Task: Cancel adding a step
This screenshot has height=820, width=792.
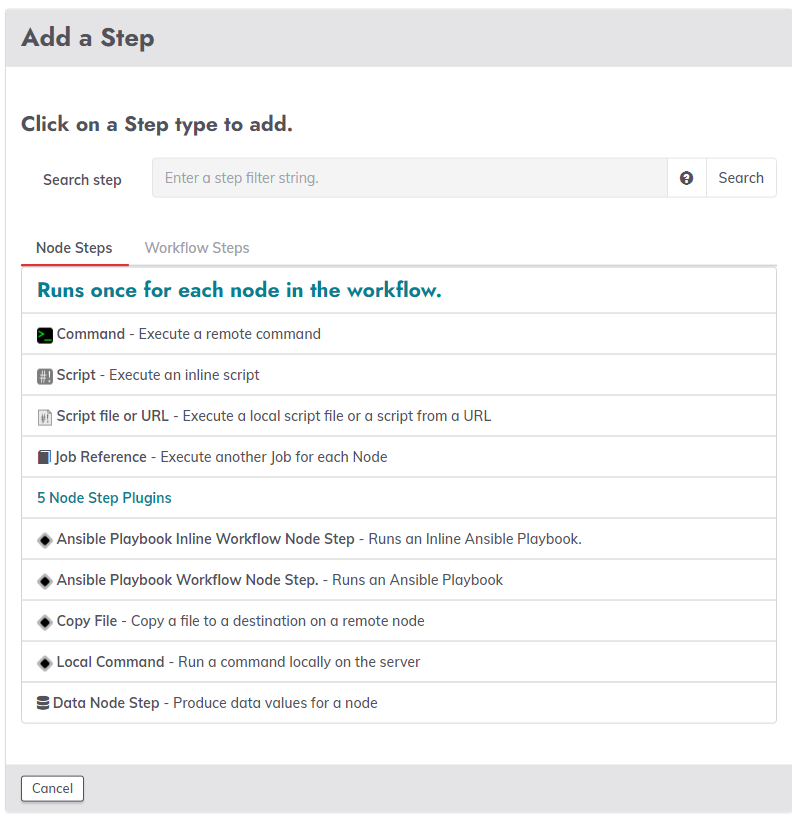Action: click(52, 788)
